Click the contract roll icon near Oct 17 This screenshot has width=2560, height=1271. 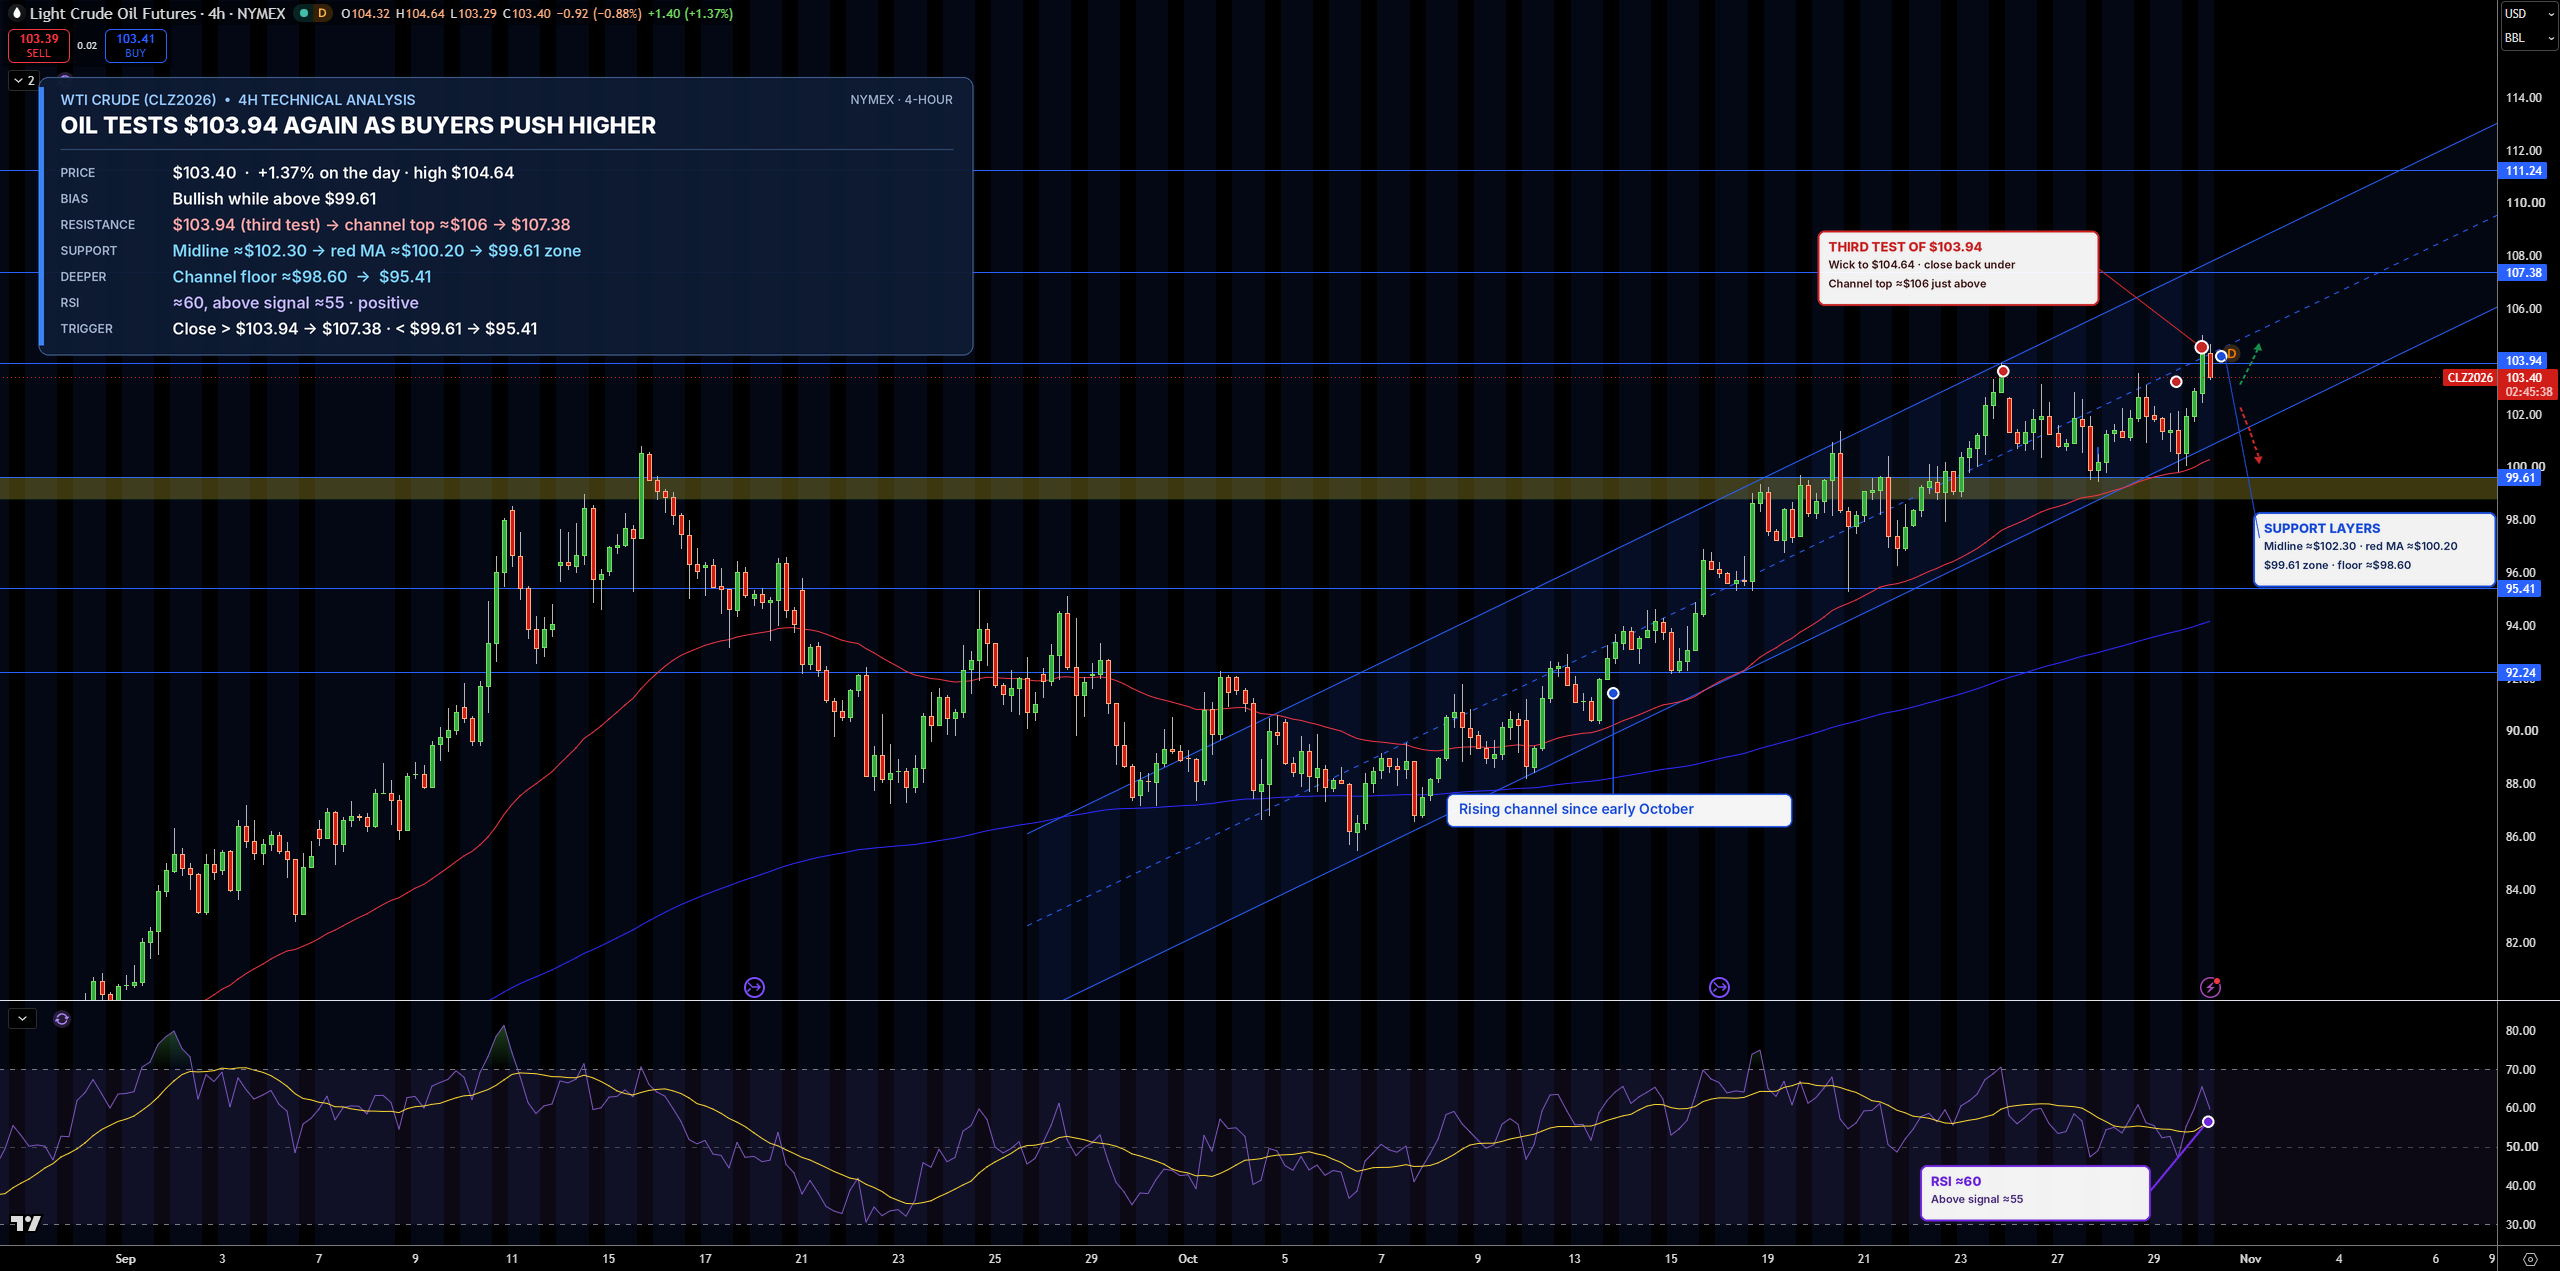[x=1719, y=987]
